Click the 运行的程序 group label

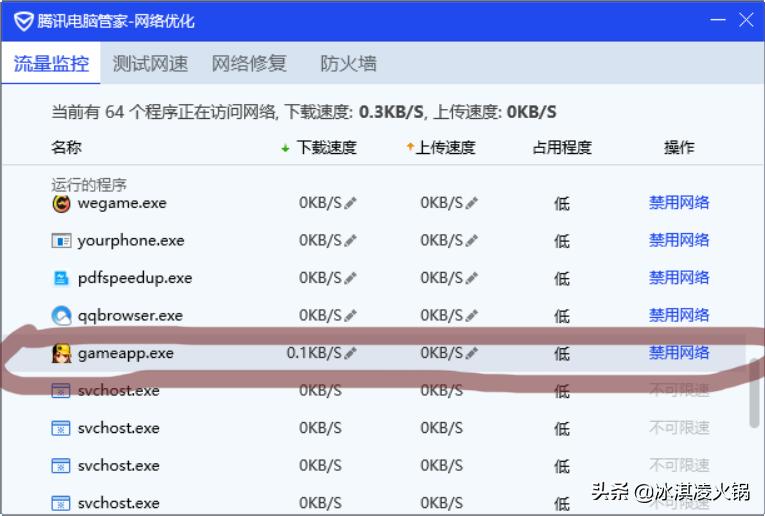point(89,185)
